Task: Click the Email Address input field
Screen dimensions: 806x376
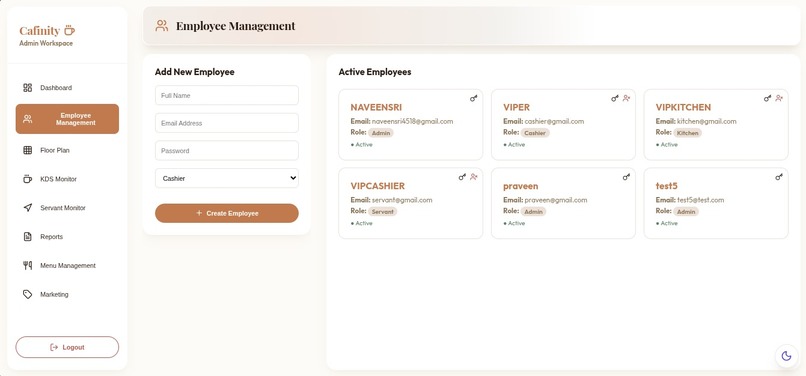Action: [x=227, y=123]
